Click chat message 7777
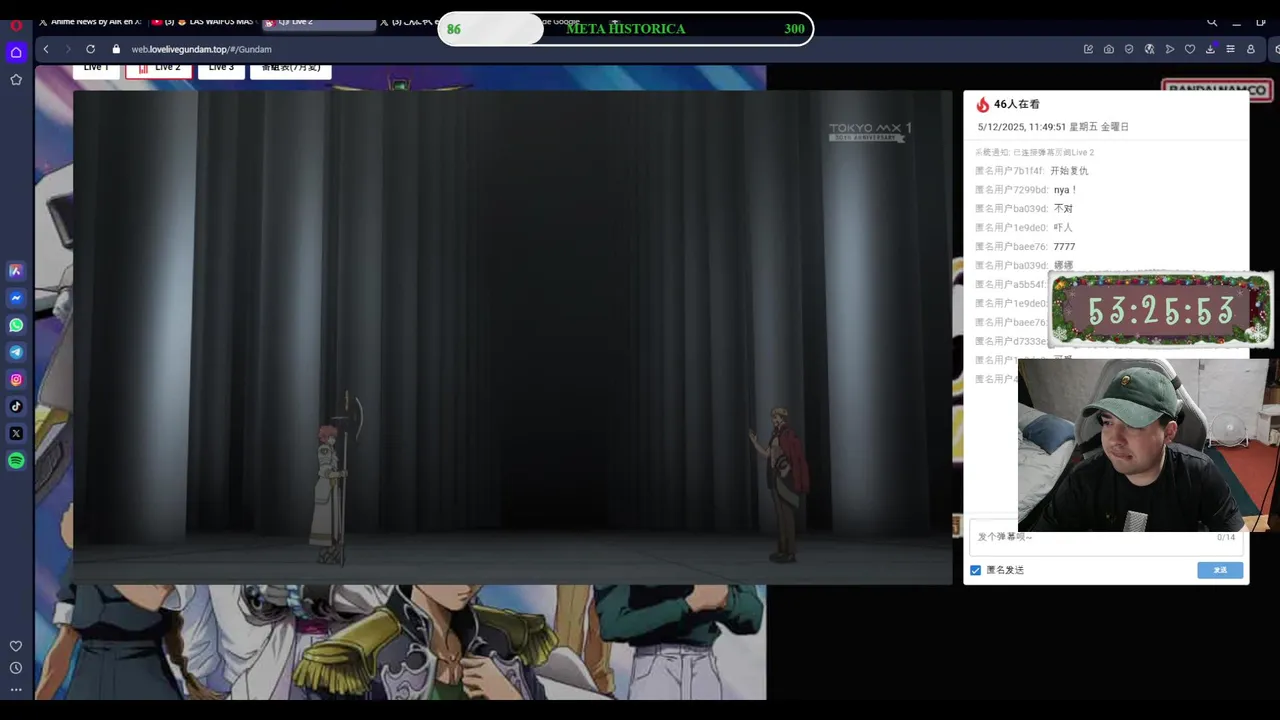The width and height of the screenshot is (1280, 720). point(1064,247)
